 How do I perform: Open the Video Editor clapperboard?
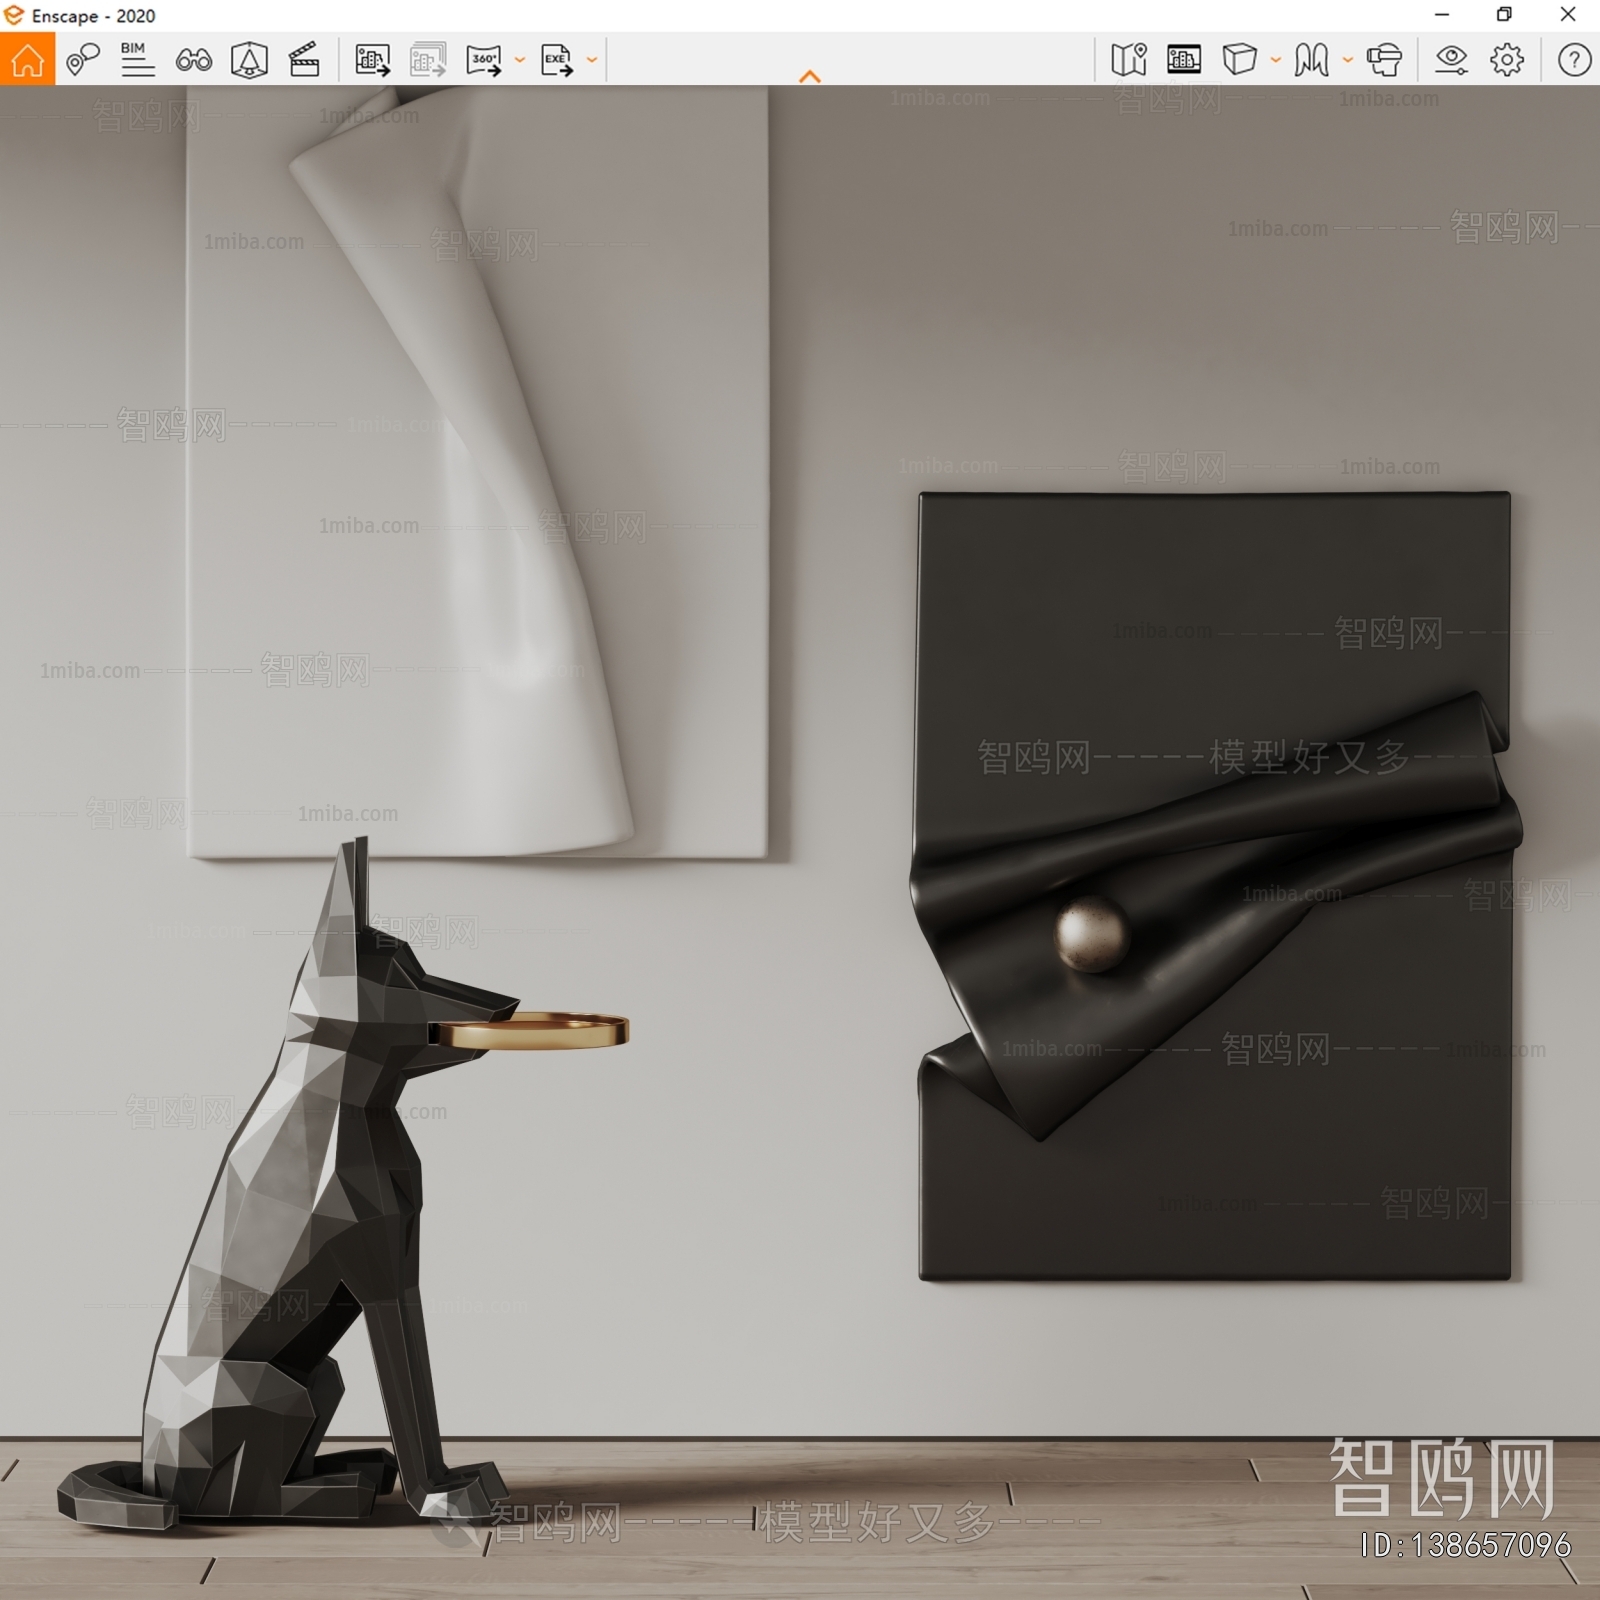click(x=304, y=60)
